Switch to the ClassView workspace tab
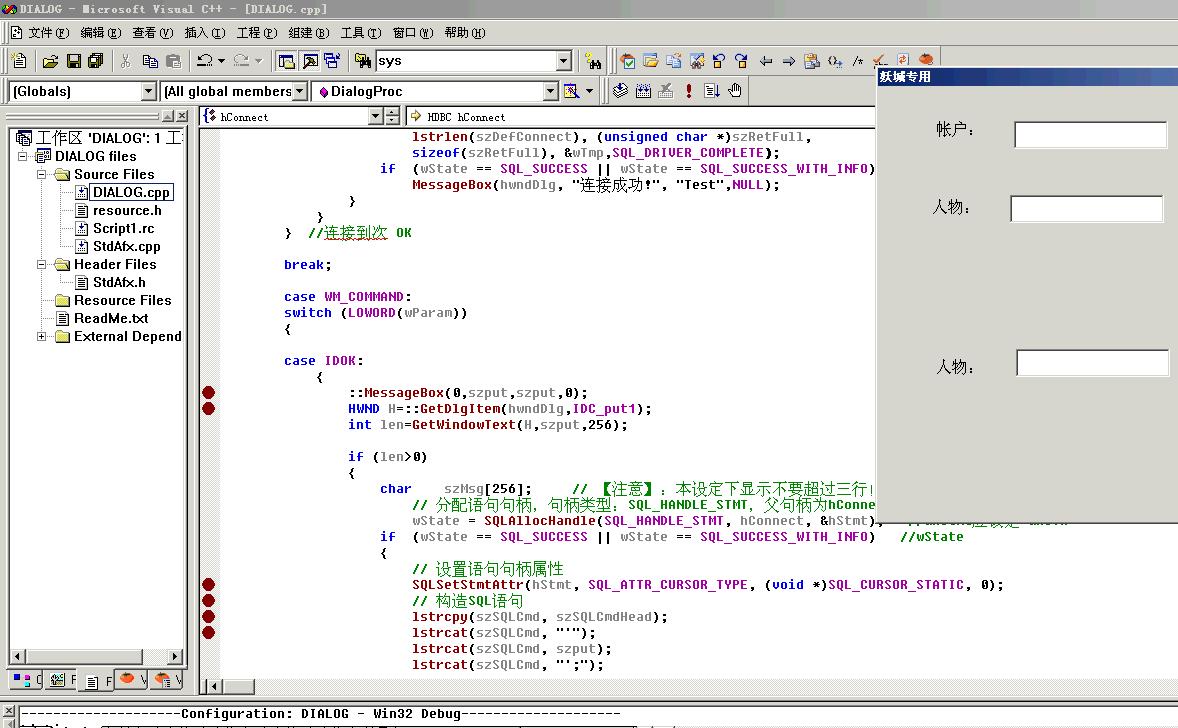The image size is (1178, 728). coord(25,680)
